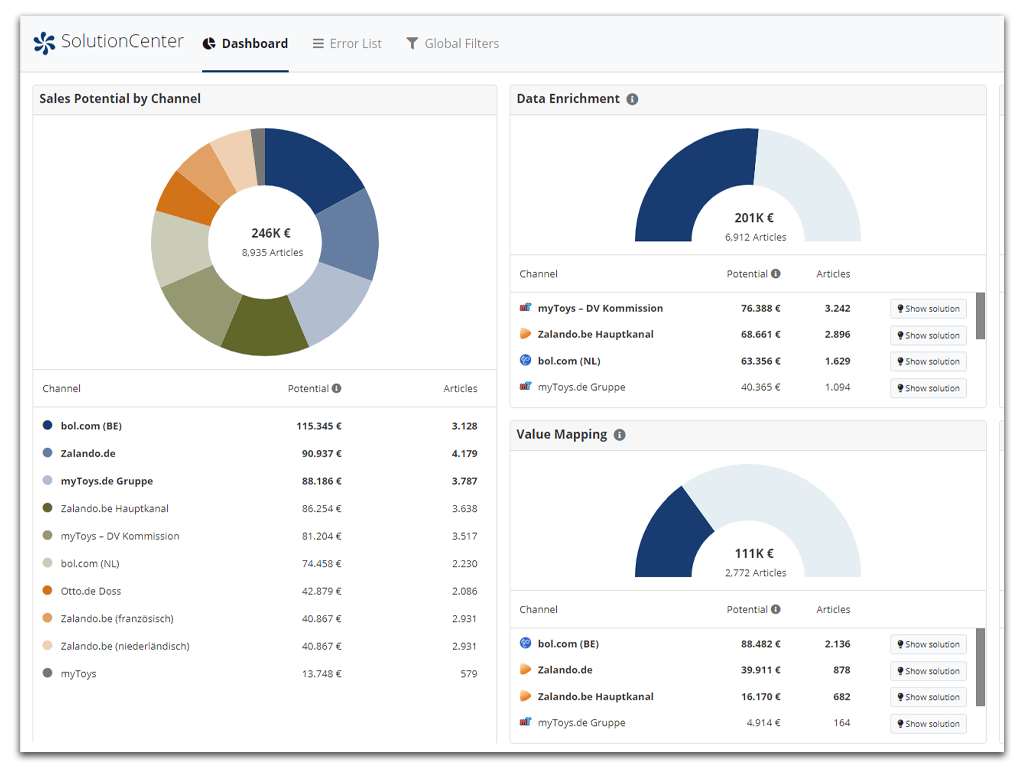Click the '8,935 Articles' donut chart label
This screenshot has height=768, width=1024.
coord(272,253)
